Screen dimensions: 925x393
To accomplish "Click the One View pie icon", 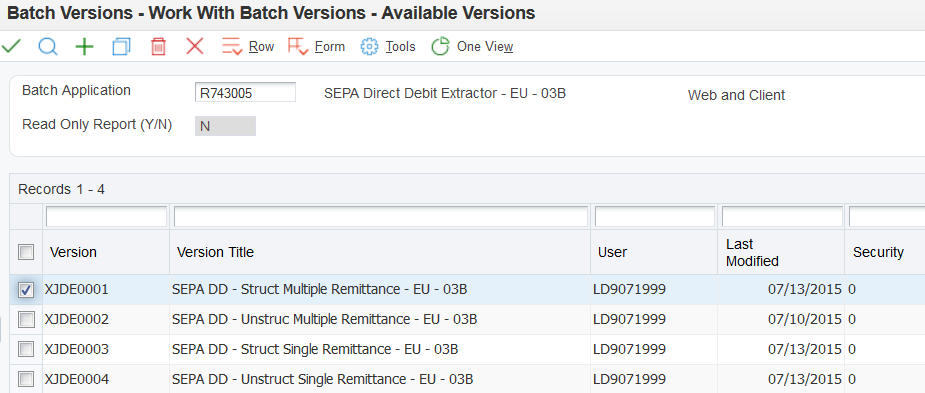I will [x=441, y=47].
